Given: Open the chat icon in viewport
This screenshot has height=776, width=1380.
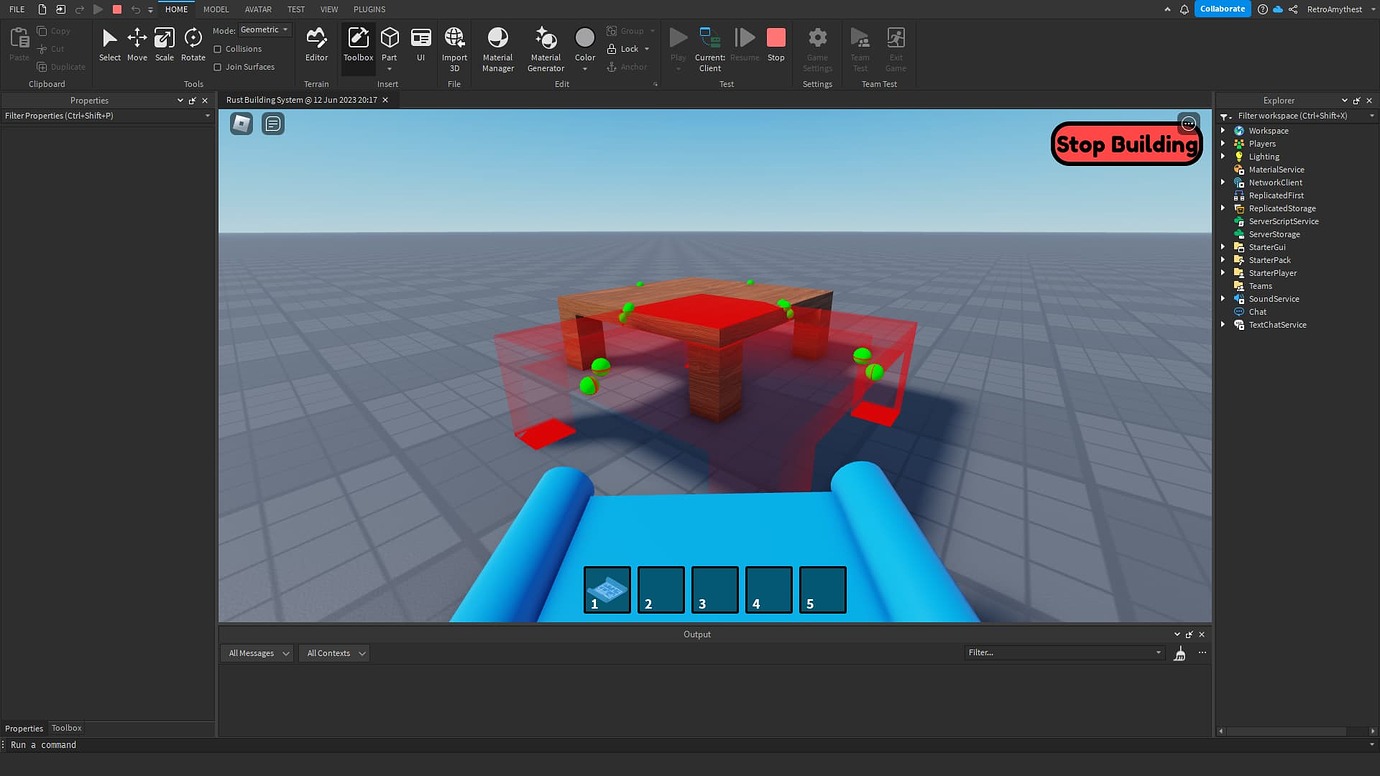Looking at the screenshot, I should [273, 123].
